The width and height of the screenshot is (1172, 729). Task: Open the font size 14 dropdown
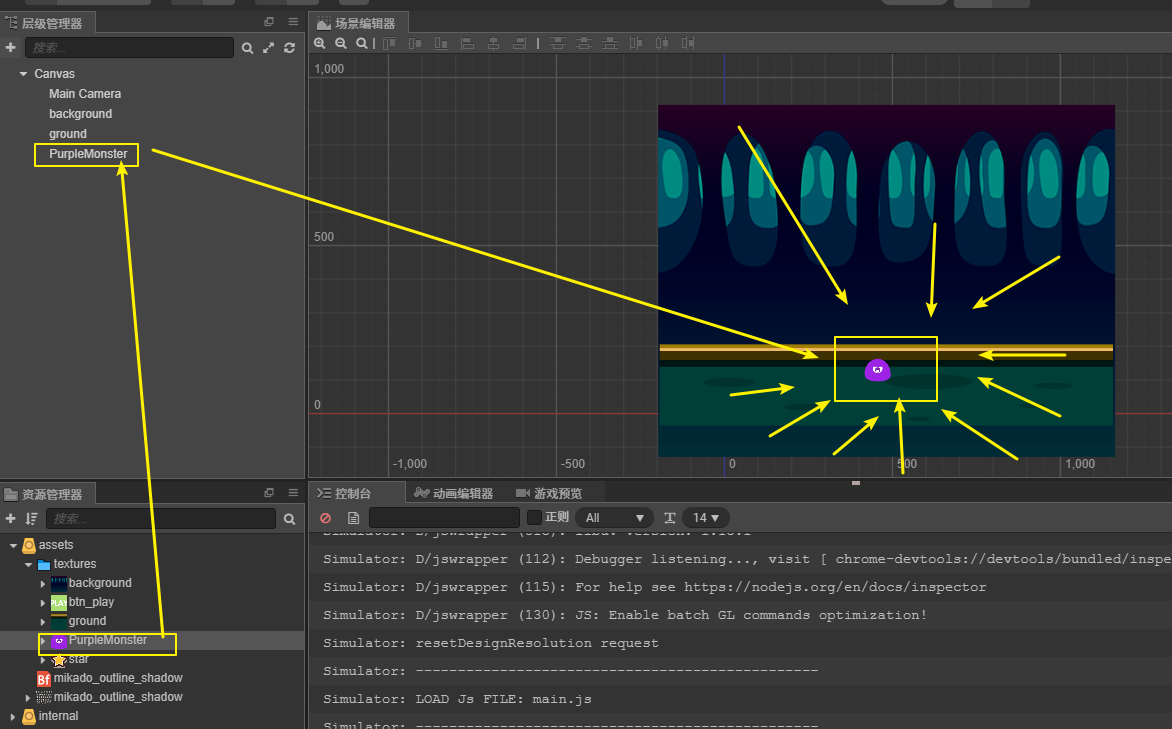pyautogui.click(x=706, y=518)
